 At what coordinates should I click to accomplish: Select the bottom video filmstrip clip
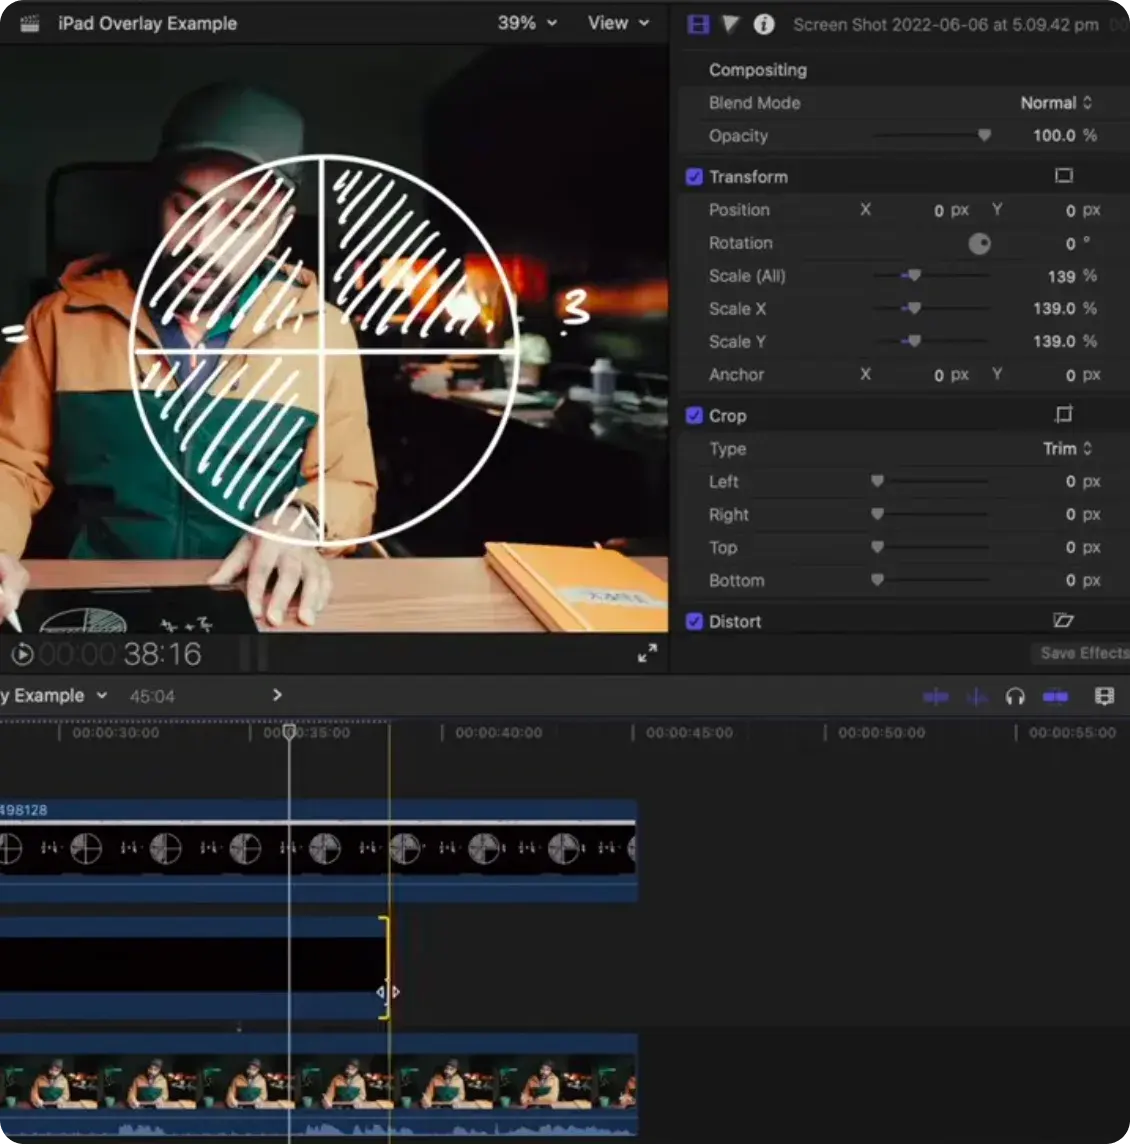318,1085
